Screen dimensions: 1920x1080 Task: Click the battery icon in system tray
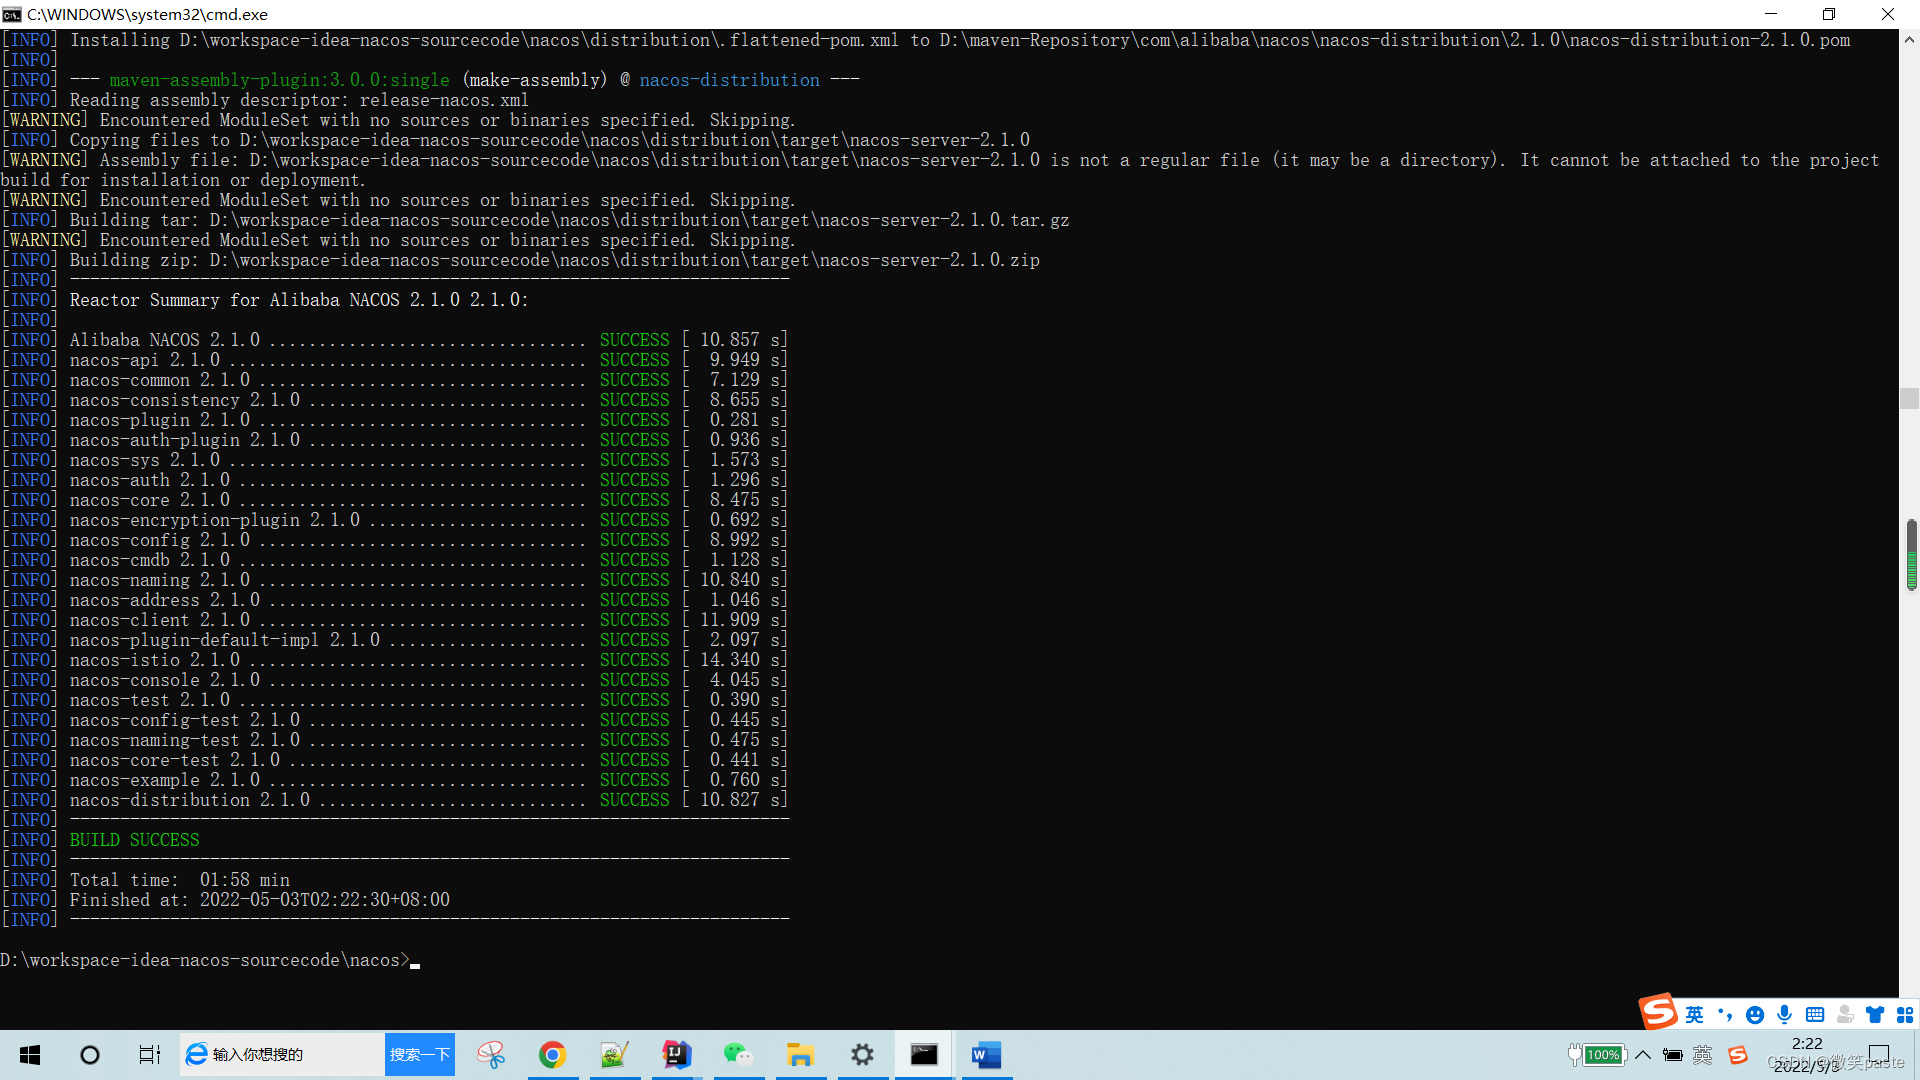1673,1055
